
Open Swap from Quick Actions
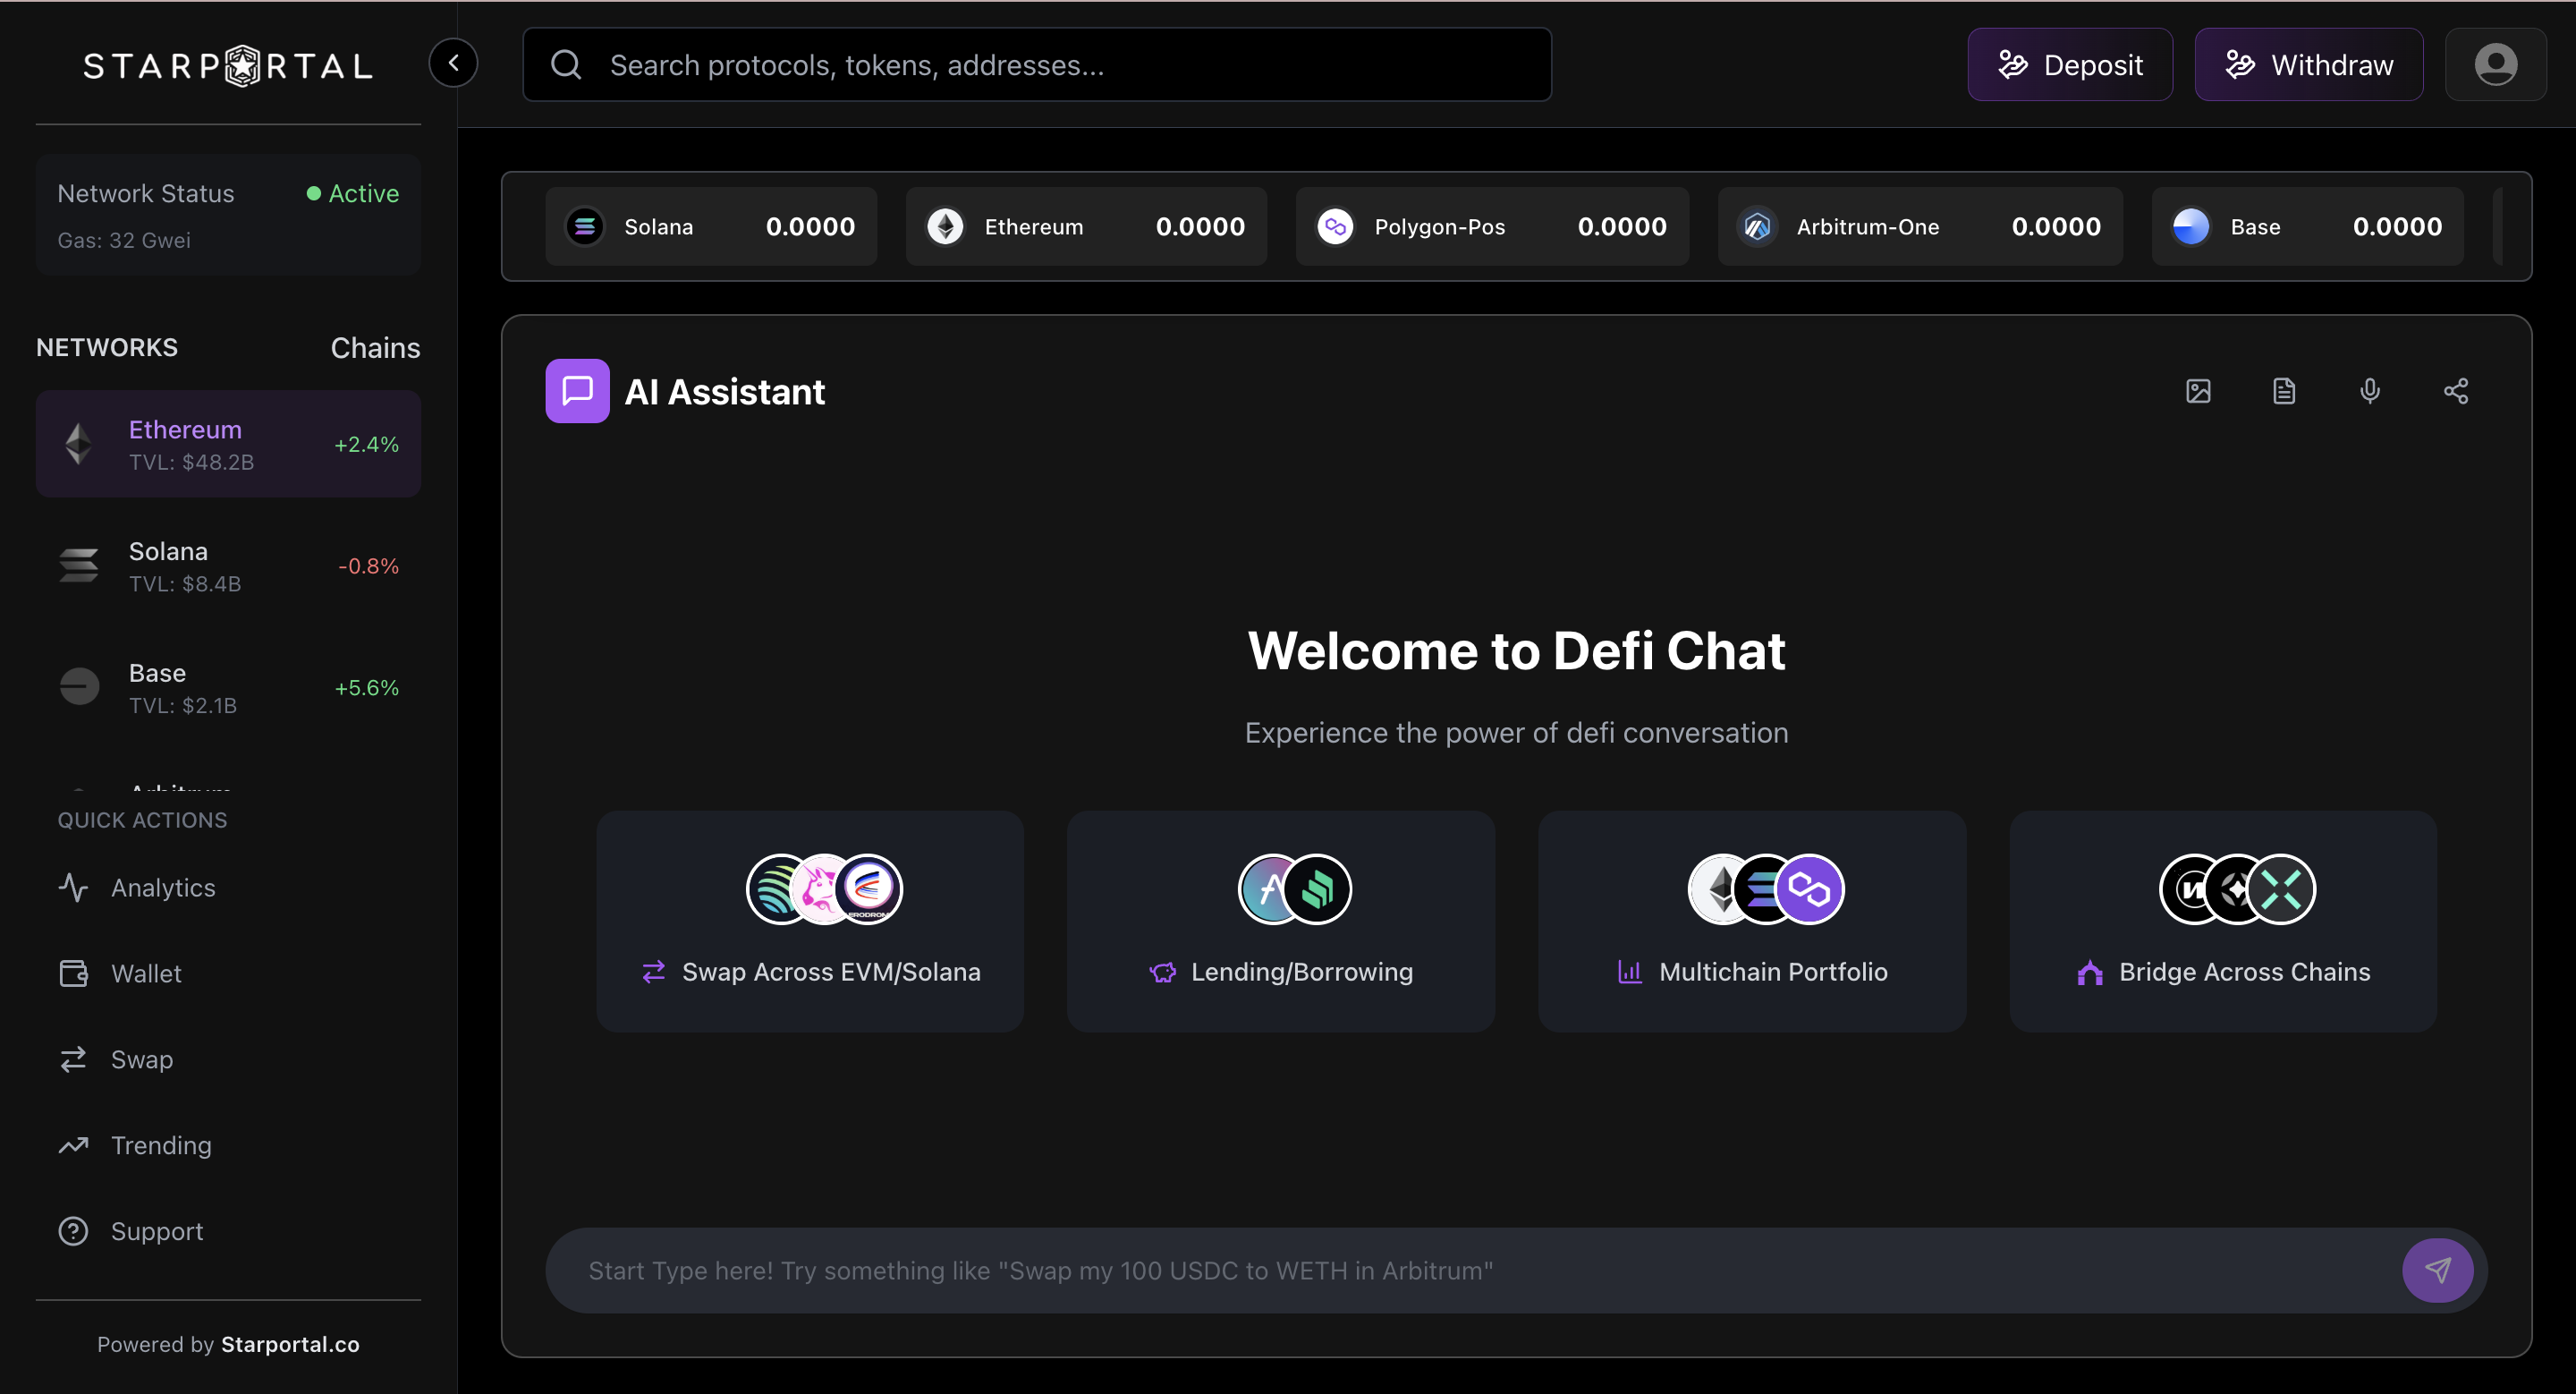point(228,1059)
